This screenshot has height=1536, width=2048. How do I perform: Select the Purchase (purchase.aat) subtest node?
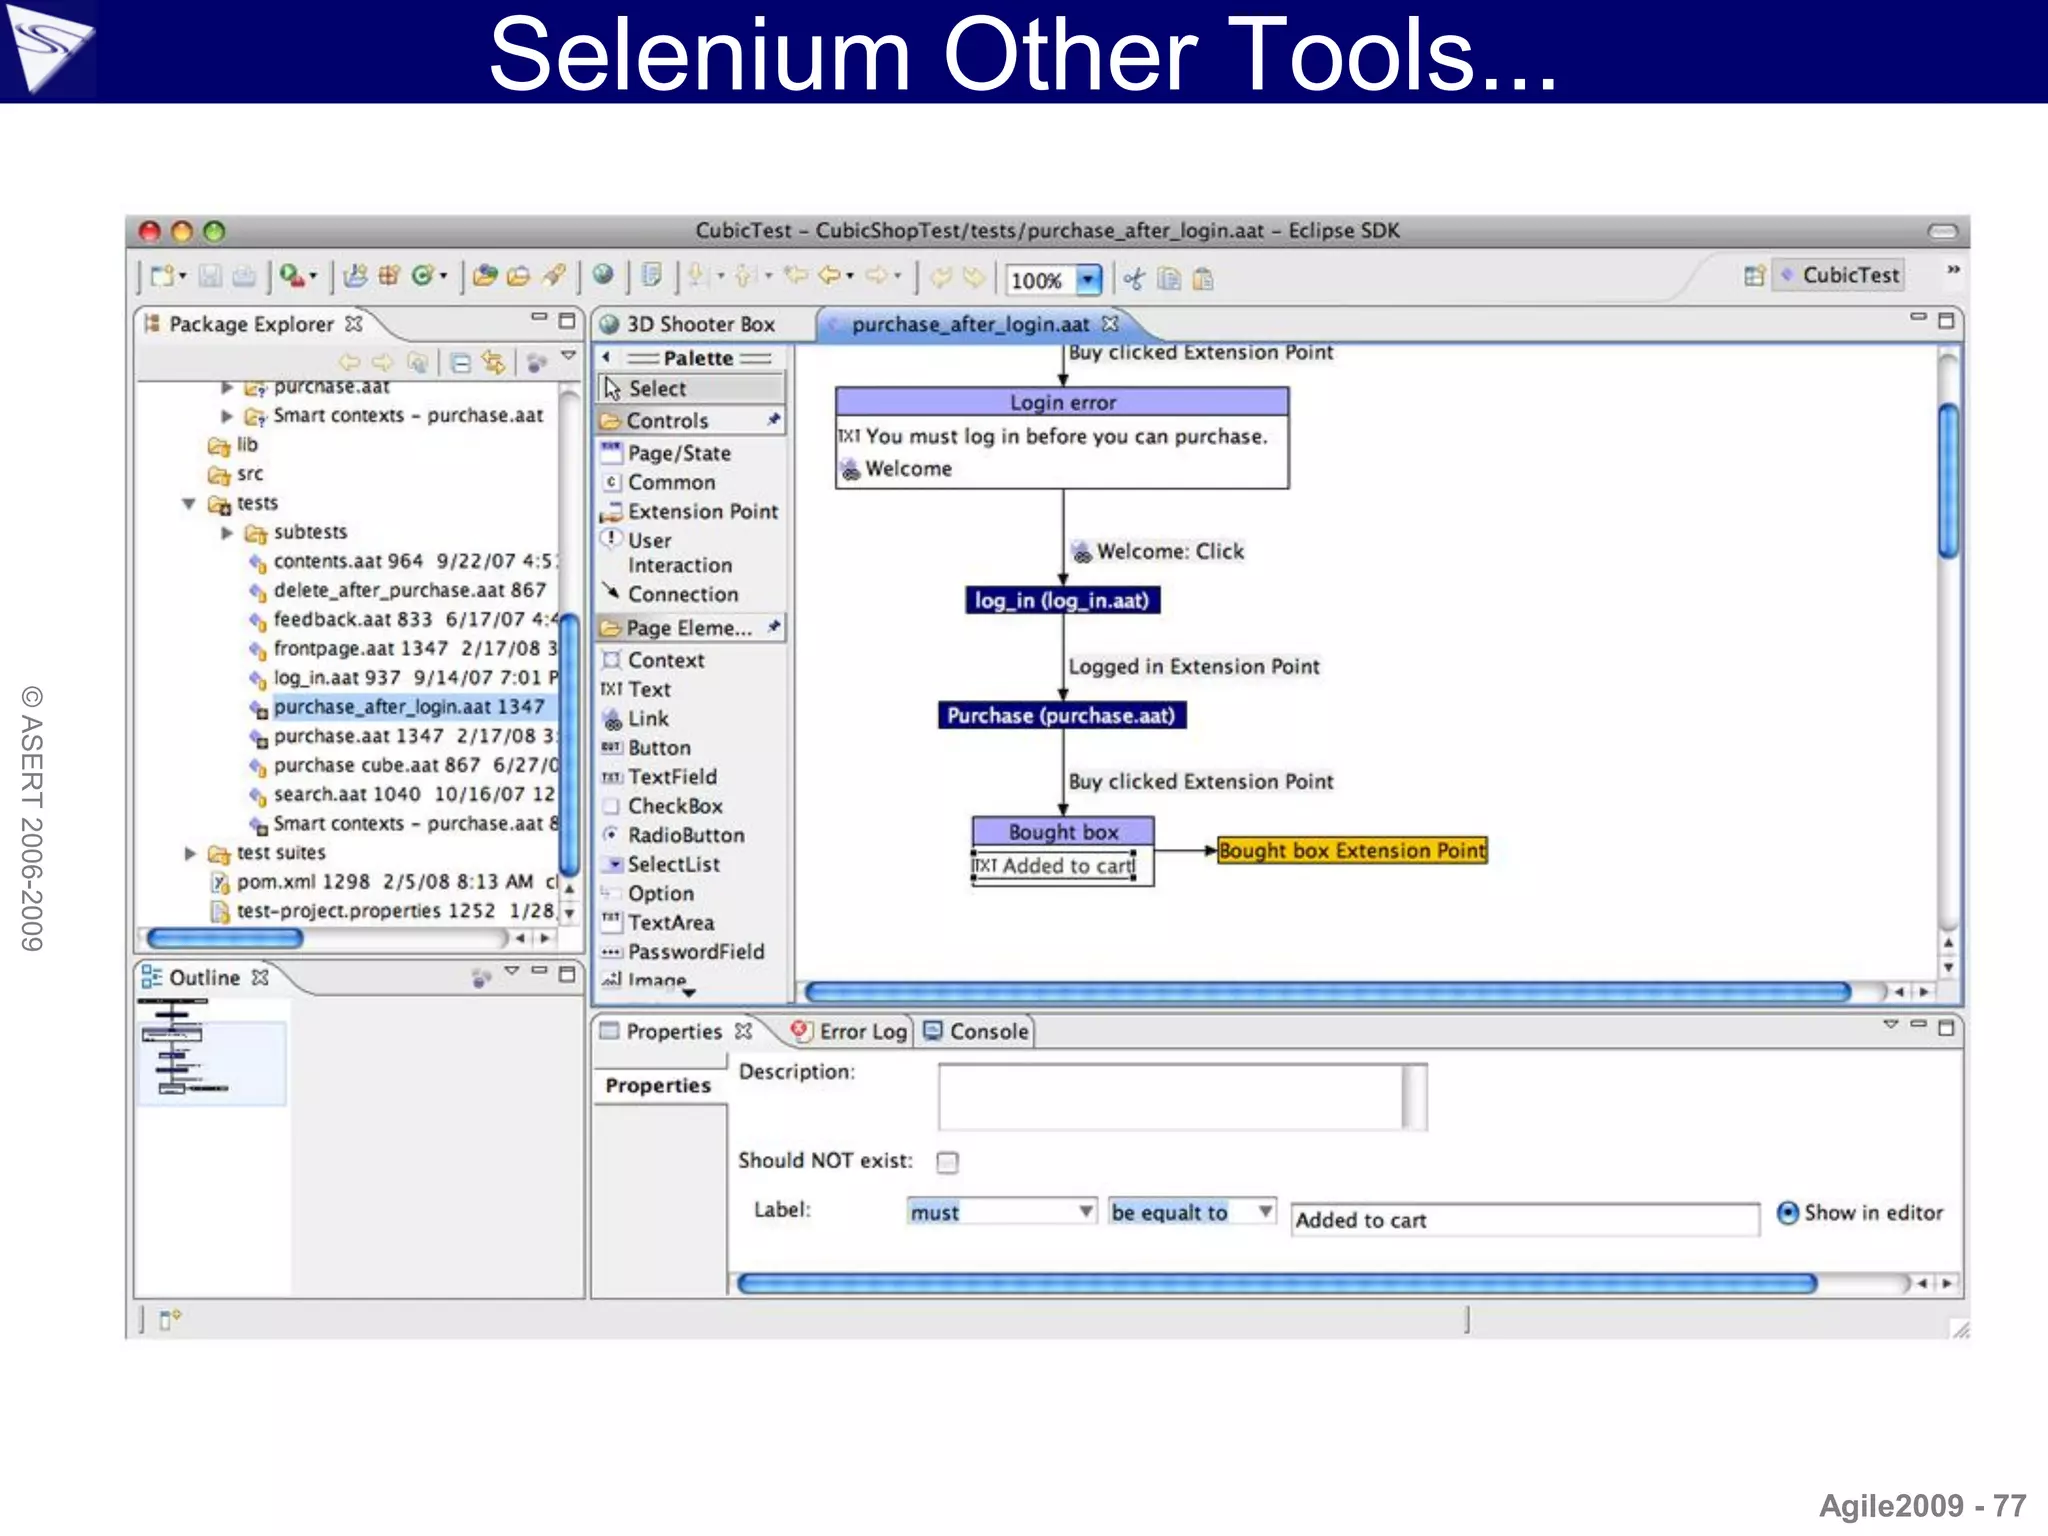(1061, 715)
